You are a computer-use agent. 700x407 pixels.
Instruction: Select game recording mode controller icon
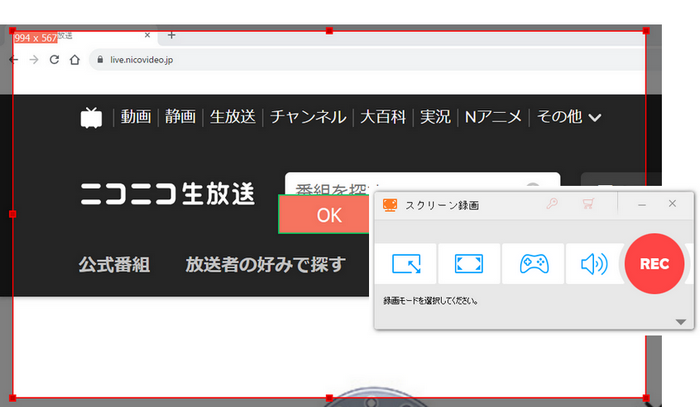point(534,264)
